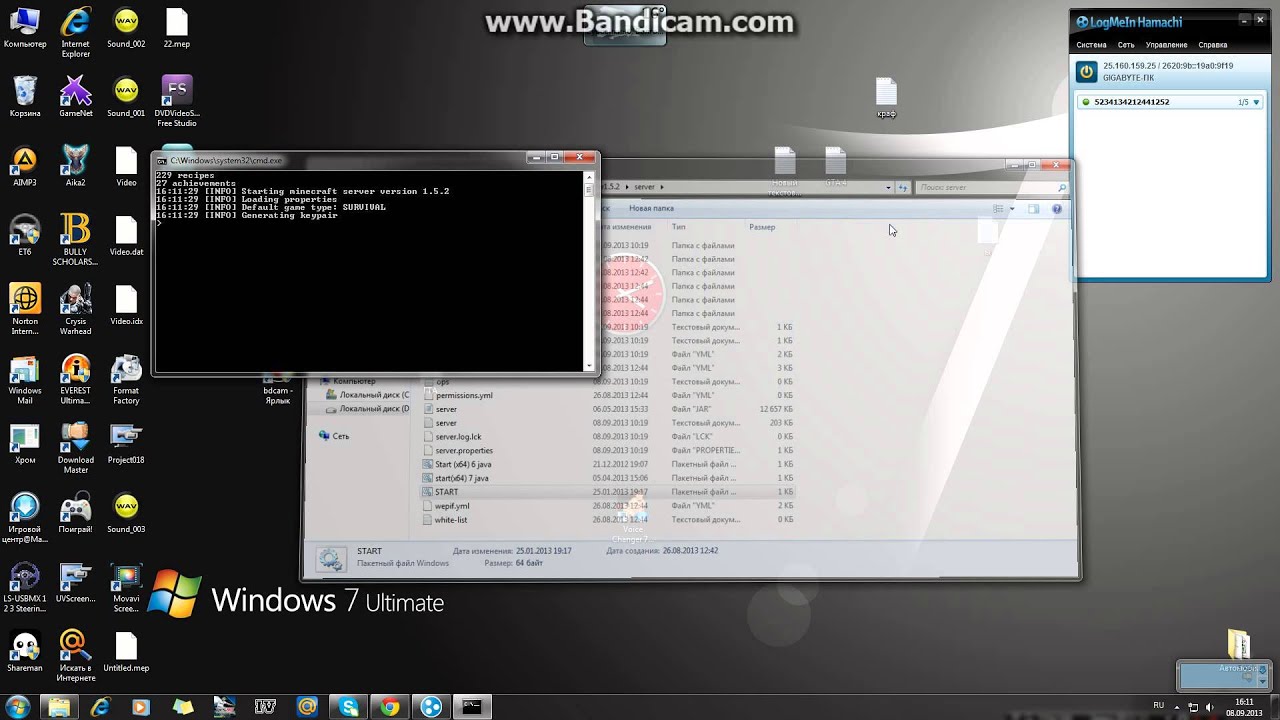Select the server.properties file
1280x720 pixels.
coord(464,451)
